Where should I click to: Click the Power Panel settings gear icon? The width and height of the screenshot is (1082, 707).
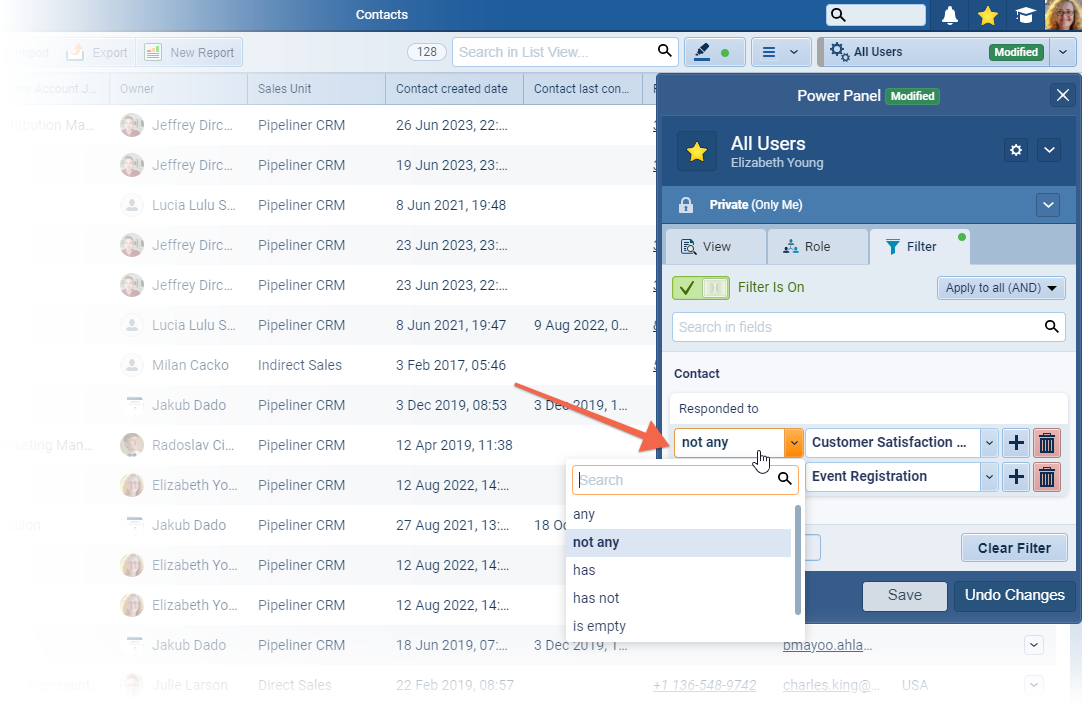(x=1016, y=150)
